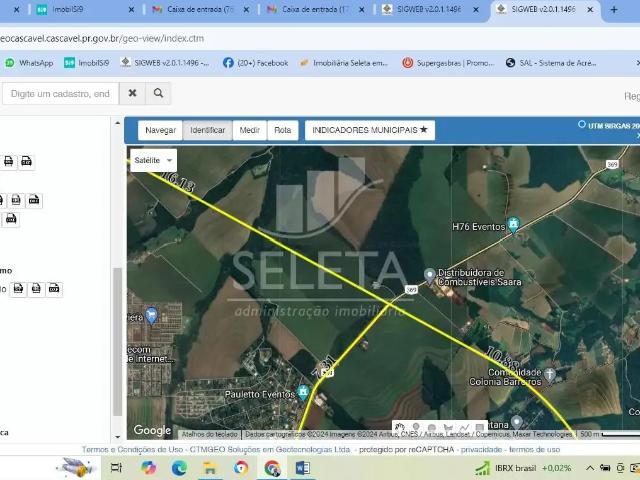
Task: Select the polygon drawing tool on map
Action: [x=448, y=428]
